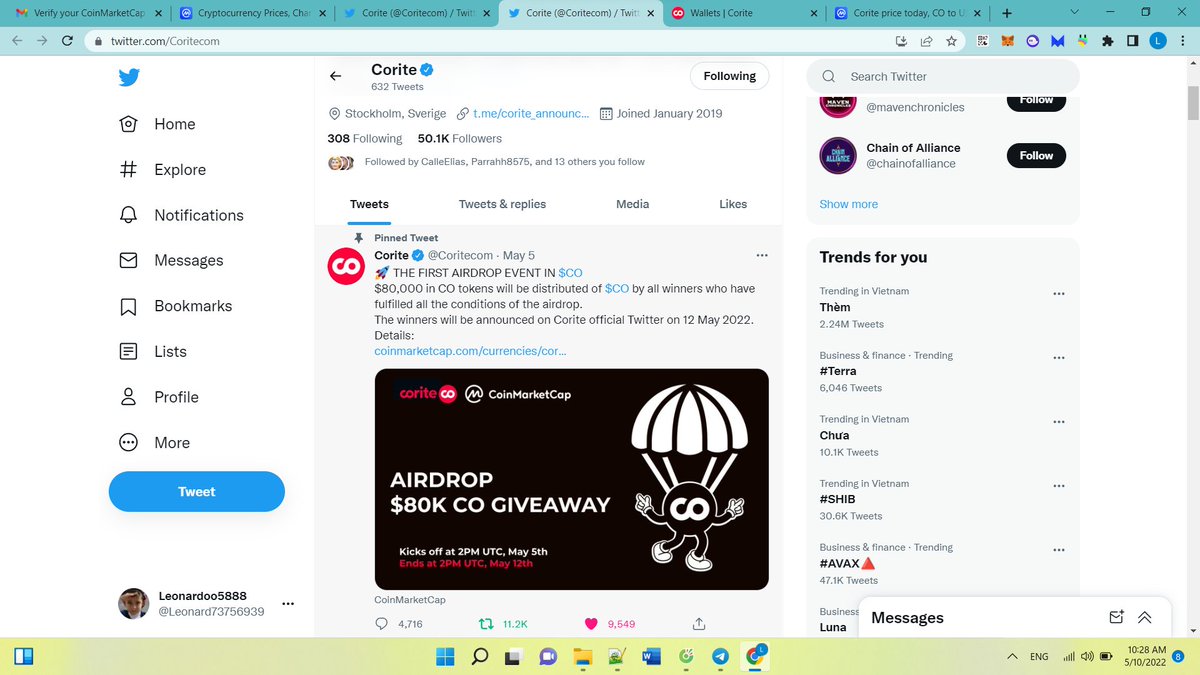Open account menu dots beside Leonardoo5888
This screenshot has width=1200, height=675.
click(288, 603)
